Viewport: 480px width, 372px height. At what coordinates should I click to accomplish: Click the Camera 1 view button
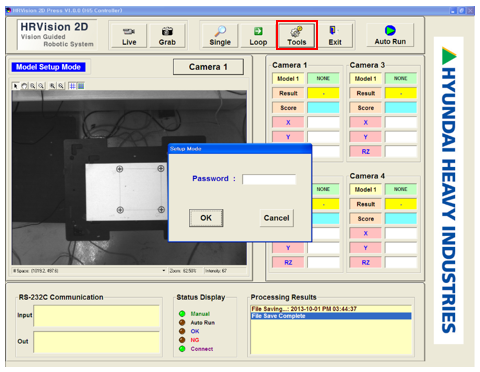[x=208, y=67]
